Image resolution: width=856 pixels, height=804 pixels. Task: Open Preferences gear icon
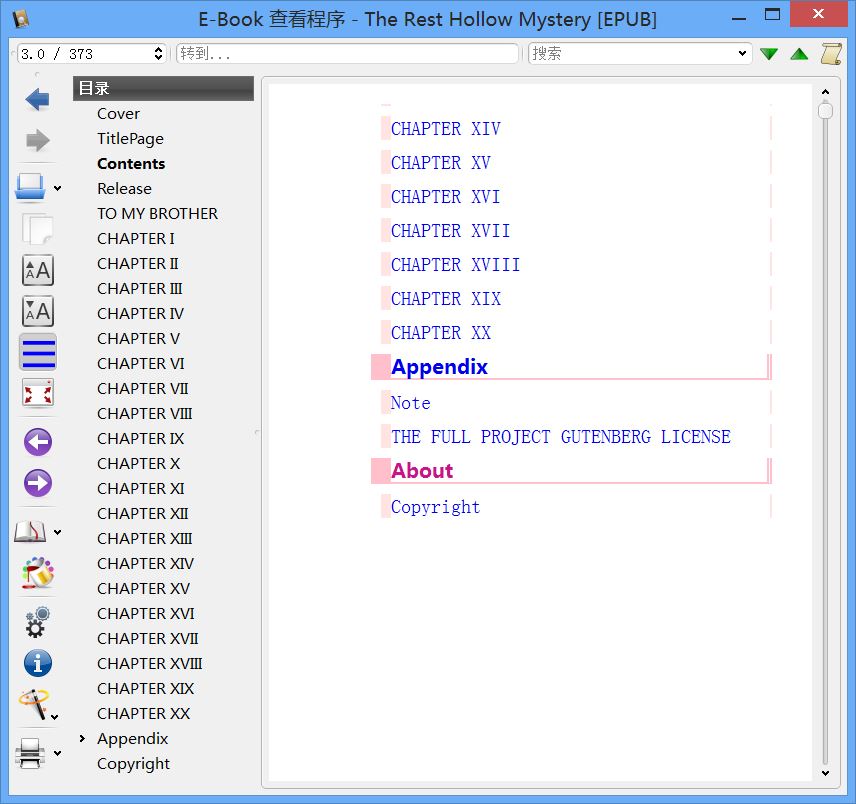click(x=37, y=622)
